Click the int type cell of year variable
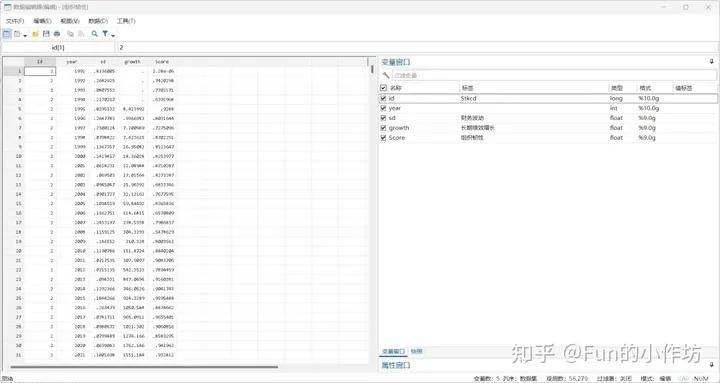This screenshot has width=720, height=383. (613, 108)
